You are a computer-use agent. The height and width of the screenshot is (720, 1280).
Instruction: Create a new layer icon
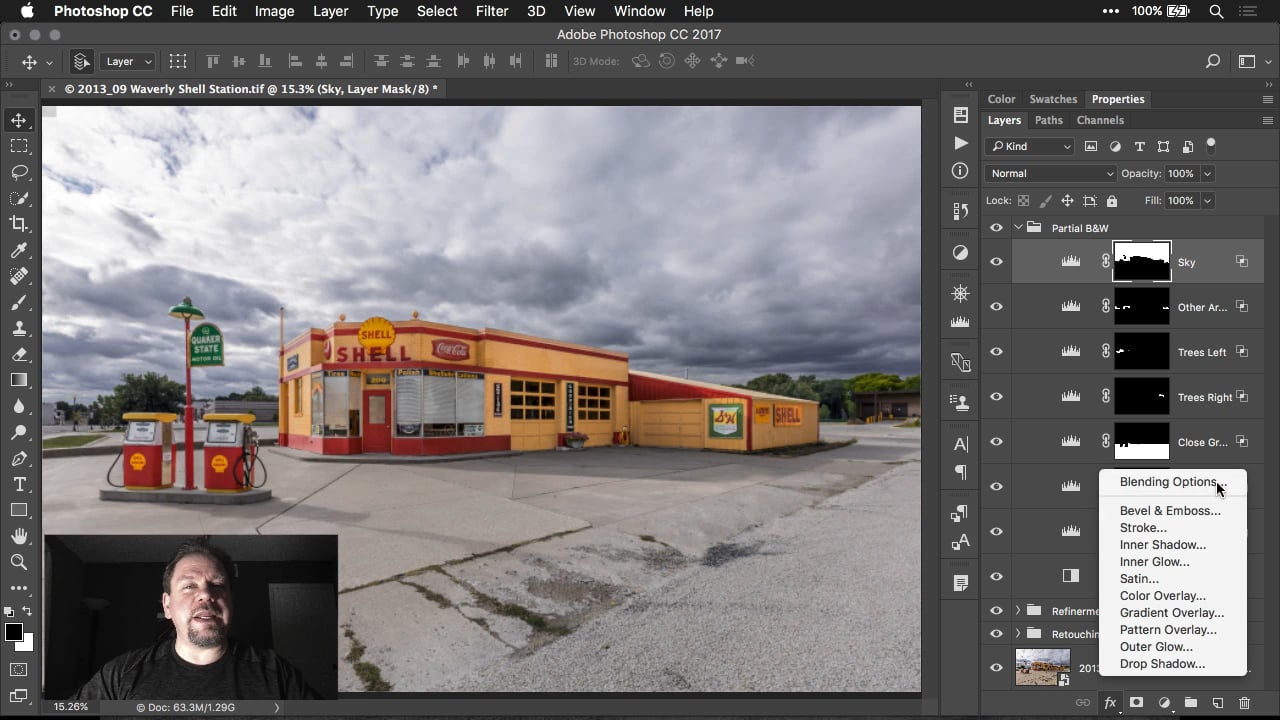pos(1218,703)
